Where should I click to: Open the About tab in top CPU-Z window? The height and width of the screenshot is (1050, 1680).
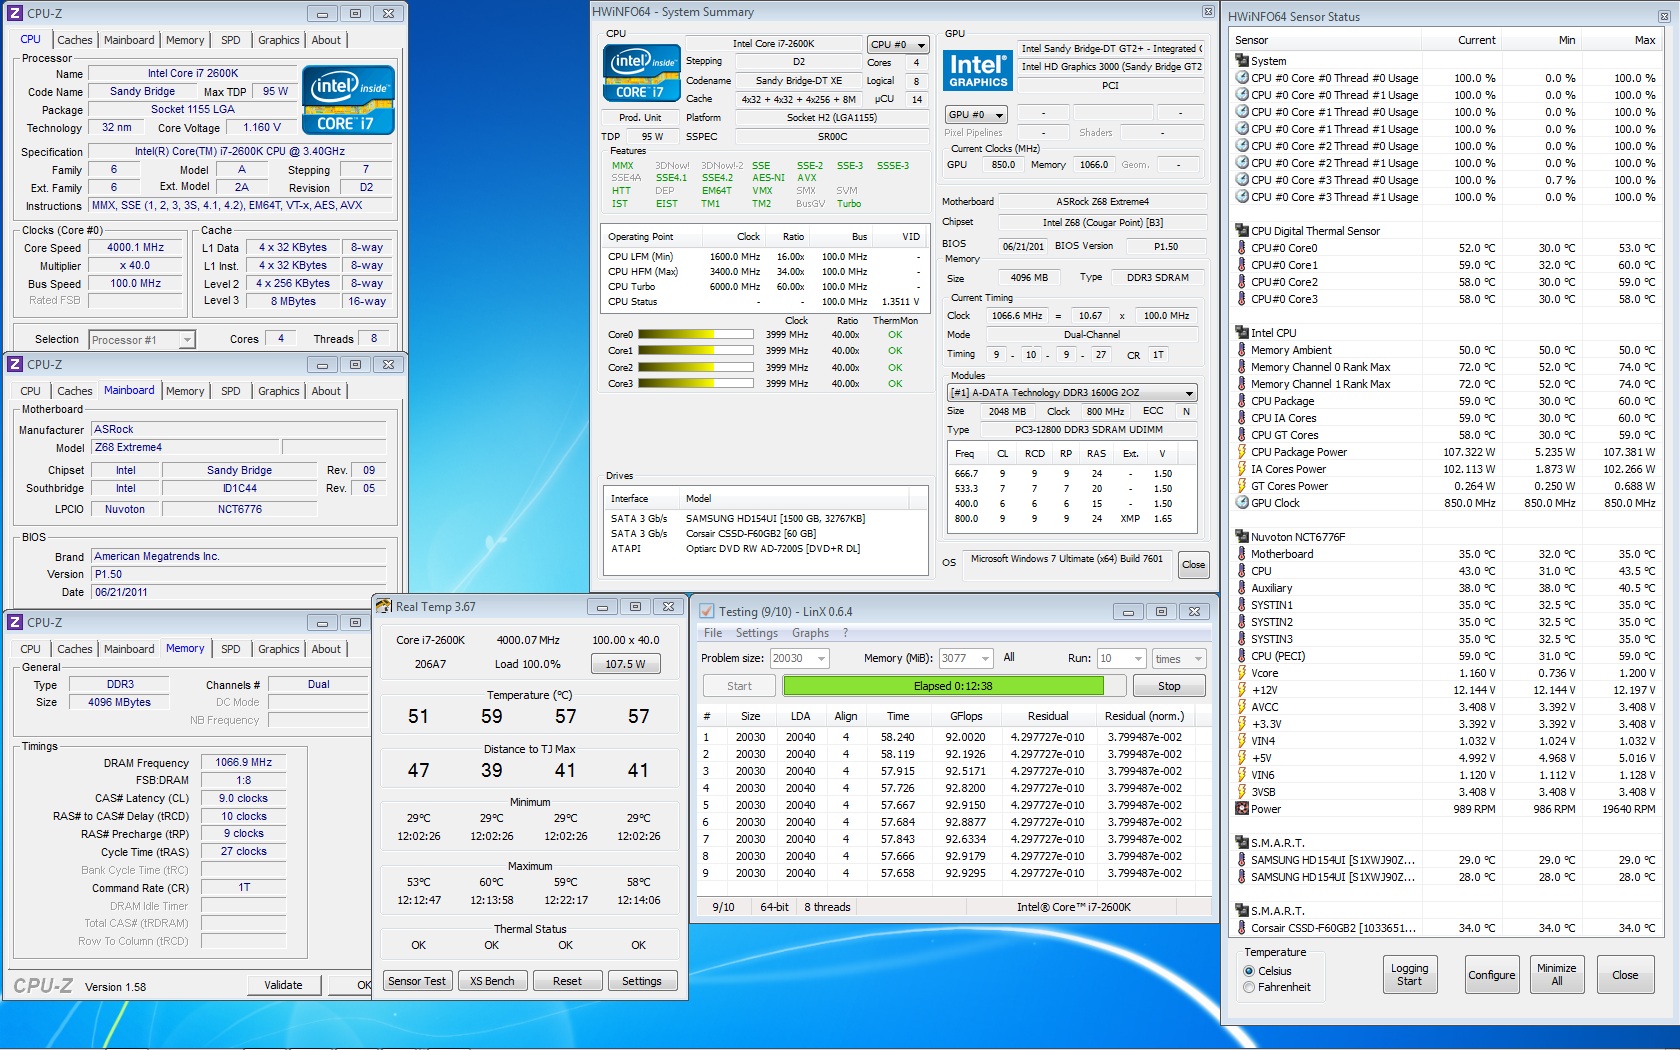(x=326, y=40)
